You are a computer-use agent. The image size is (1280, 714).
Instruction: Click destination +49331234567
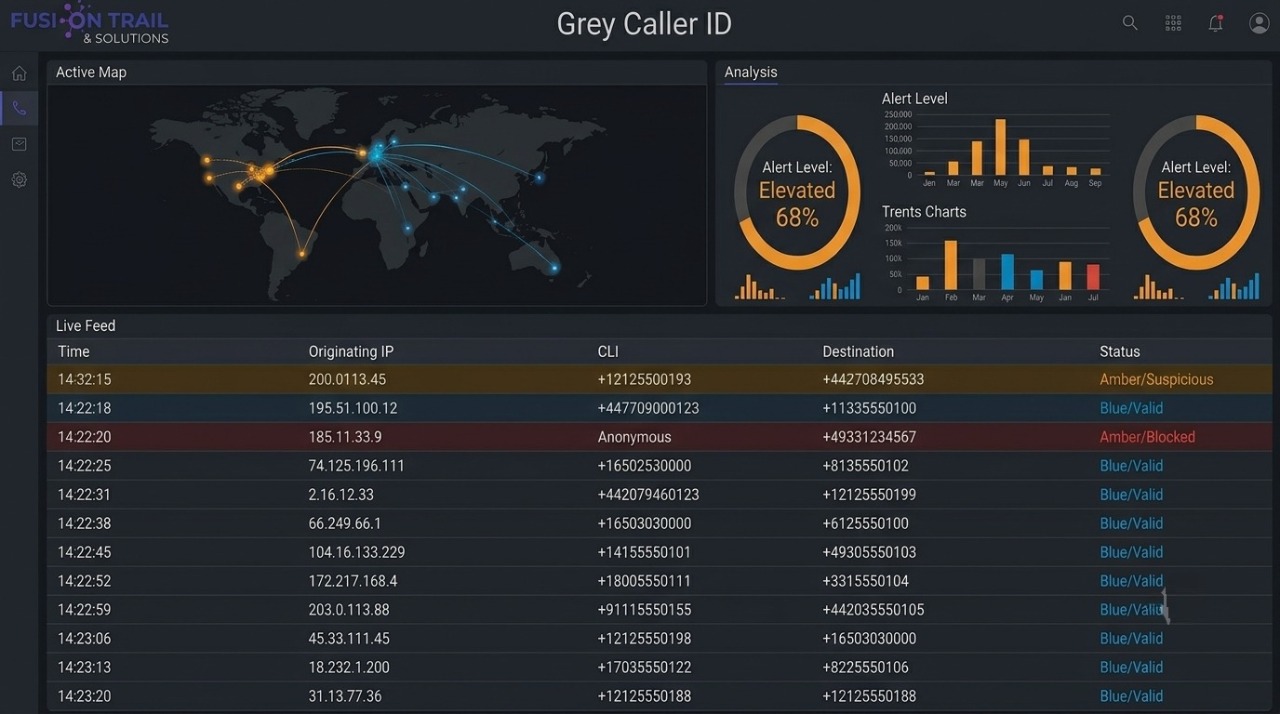[869, 437]
